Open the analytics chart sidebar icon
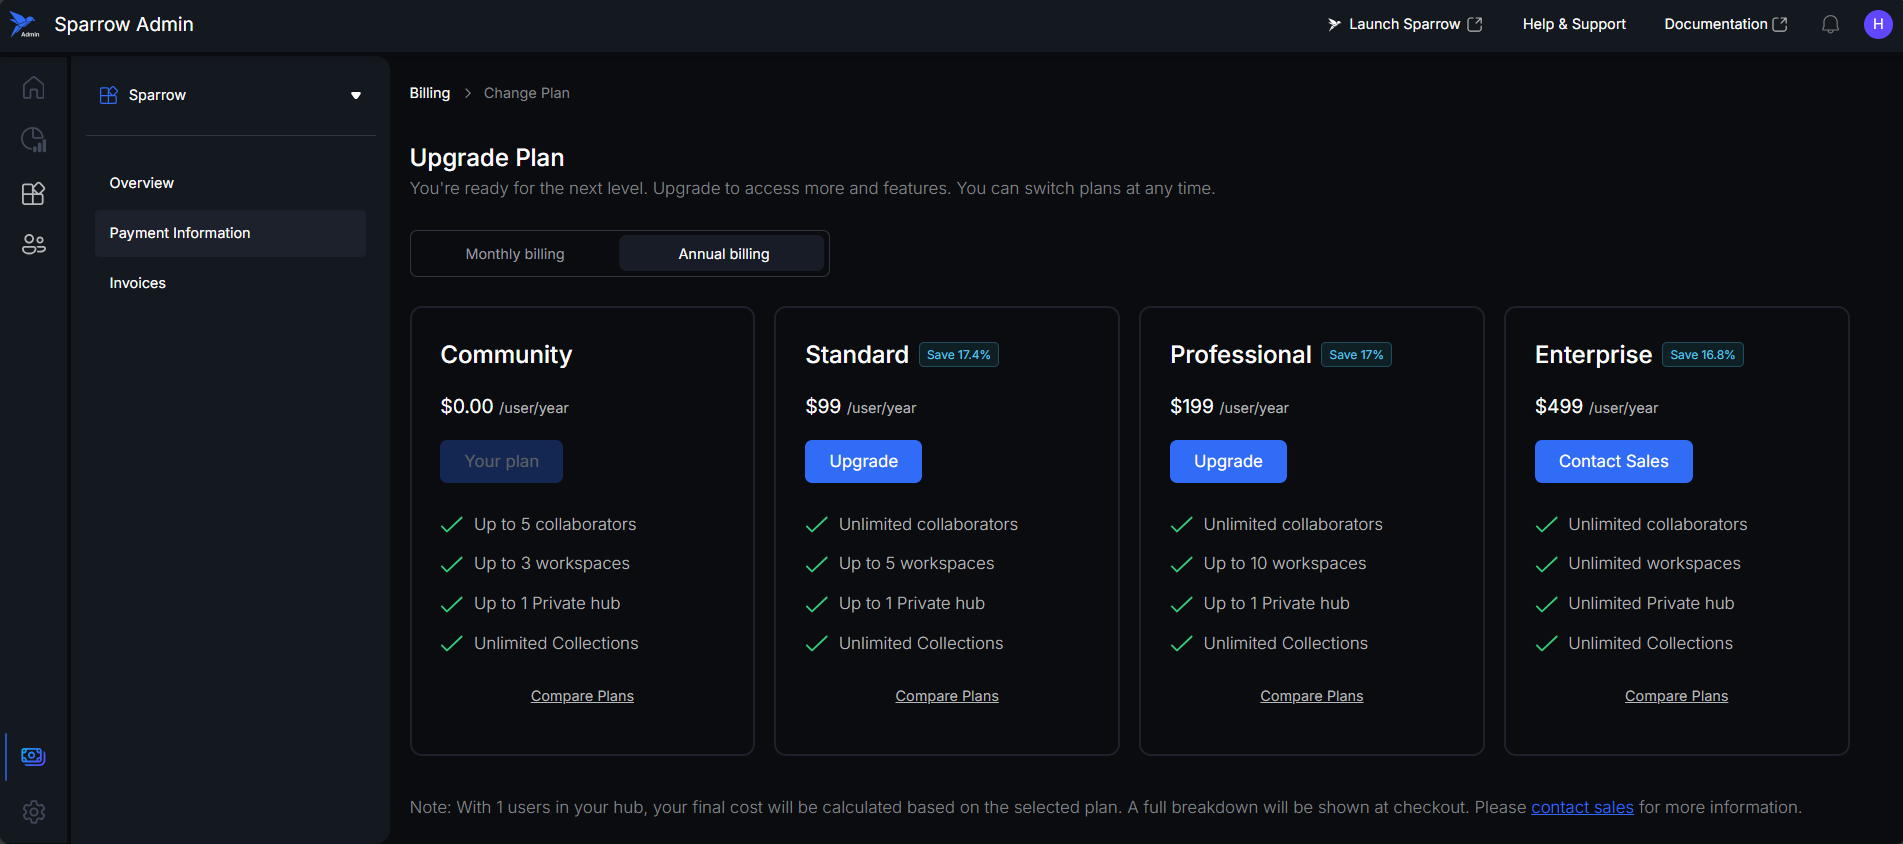The image size is (1903, 844). pos(33,140)
